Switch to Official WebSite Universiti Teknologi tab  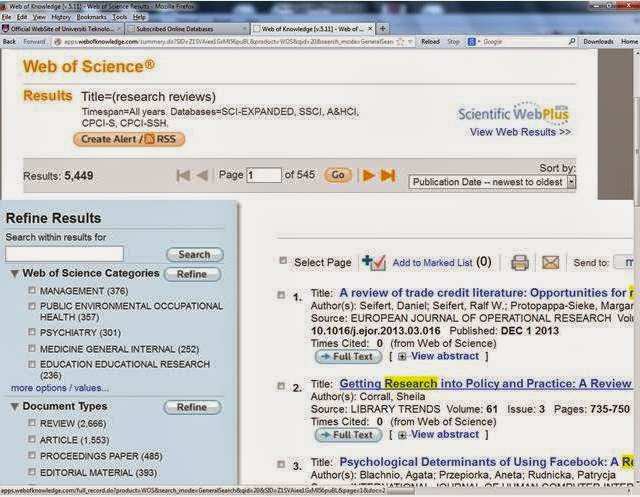pyautogui.click(x=62, y=29)
